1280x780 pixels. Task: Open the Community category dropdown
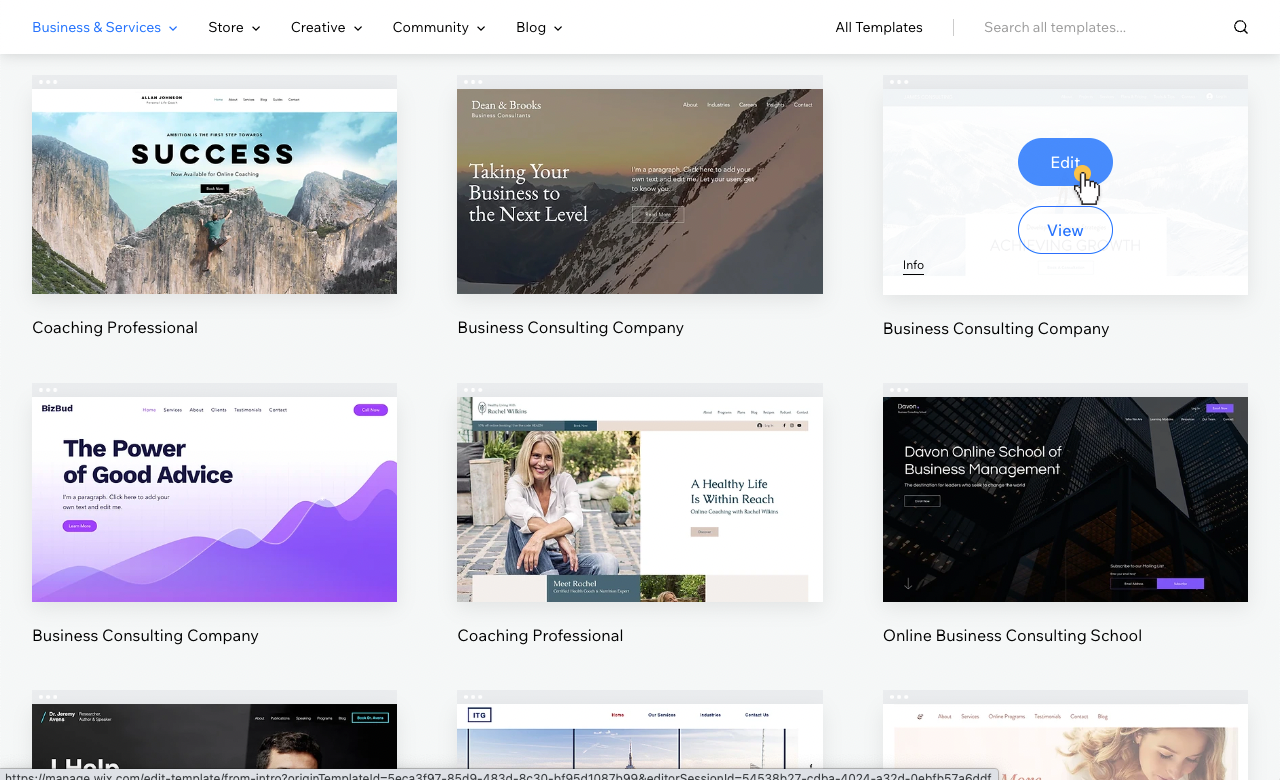(x=439, y=27)
